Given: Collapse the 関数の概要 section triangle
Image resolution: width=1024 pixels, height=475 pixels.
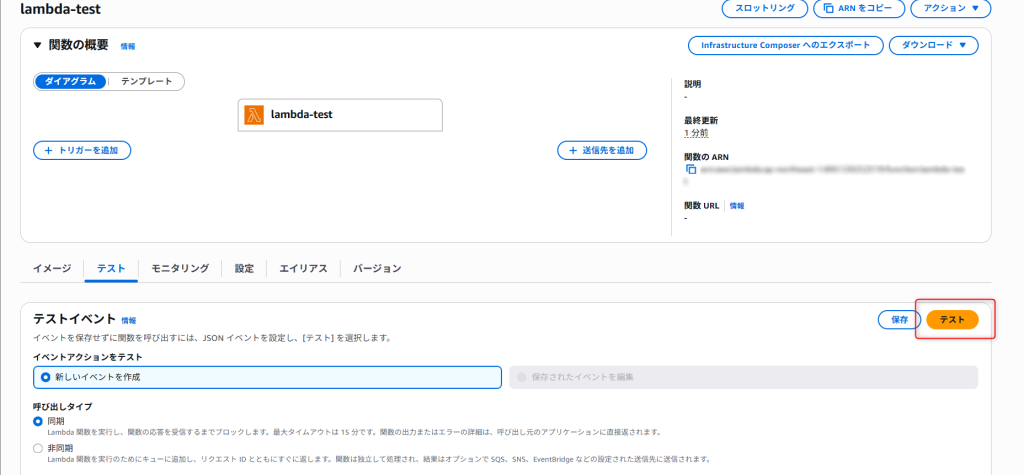Looking at the screenshot, I should coord(38,45).
